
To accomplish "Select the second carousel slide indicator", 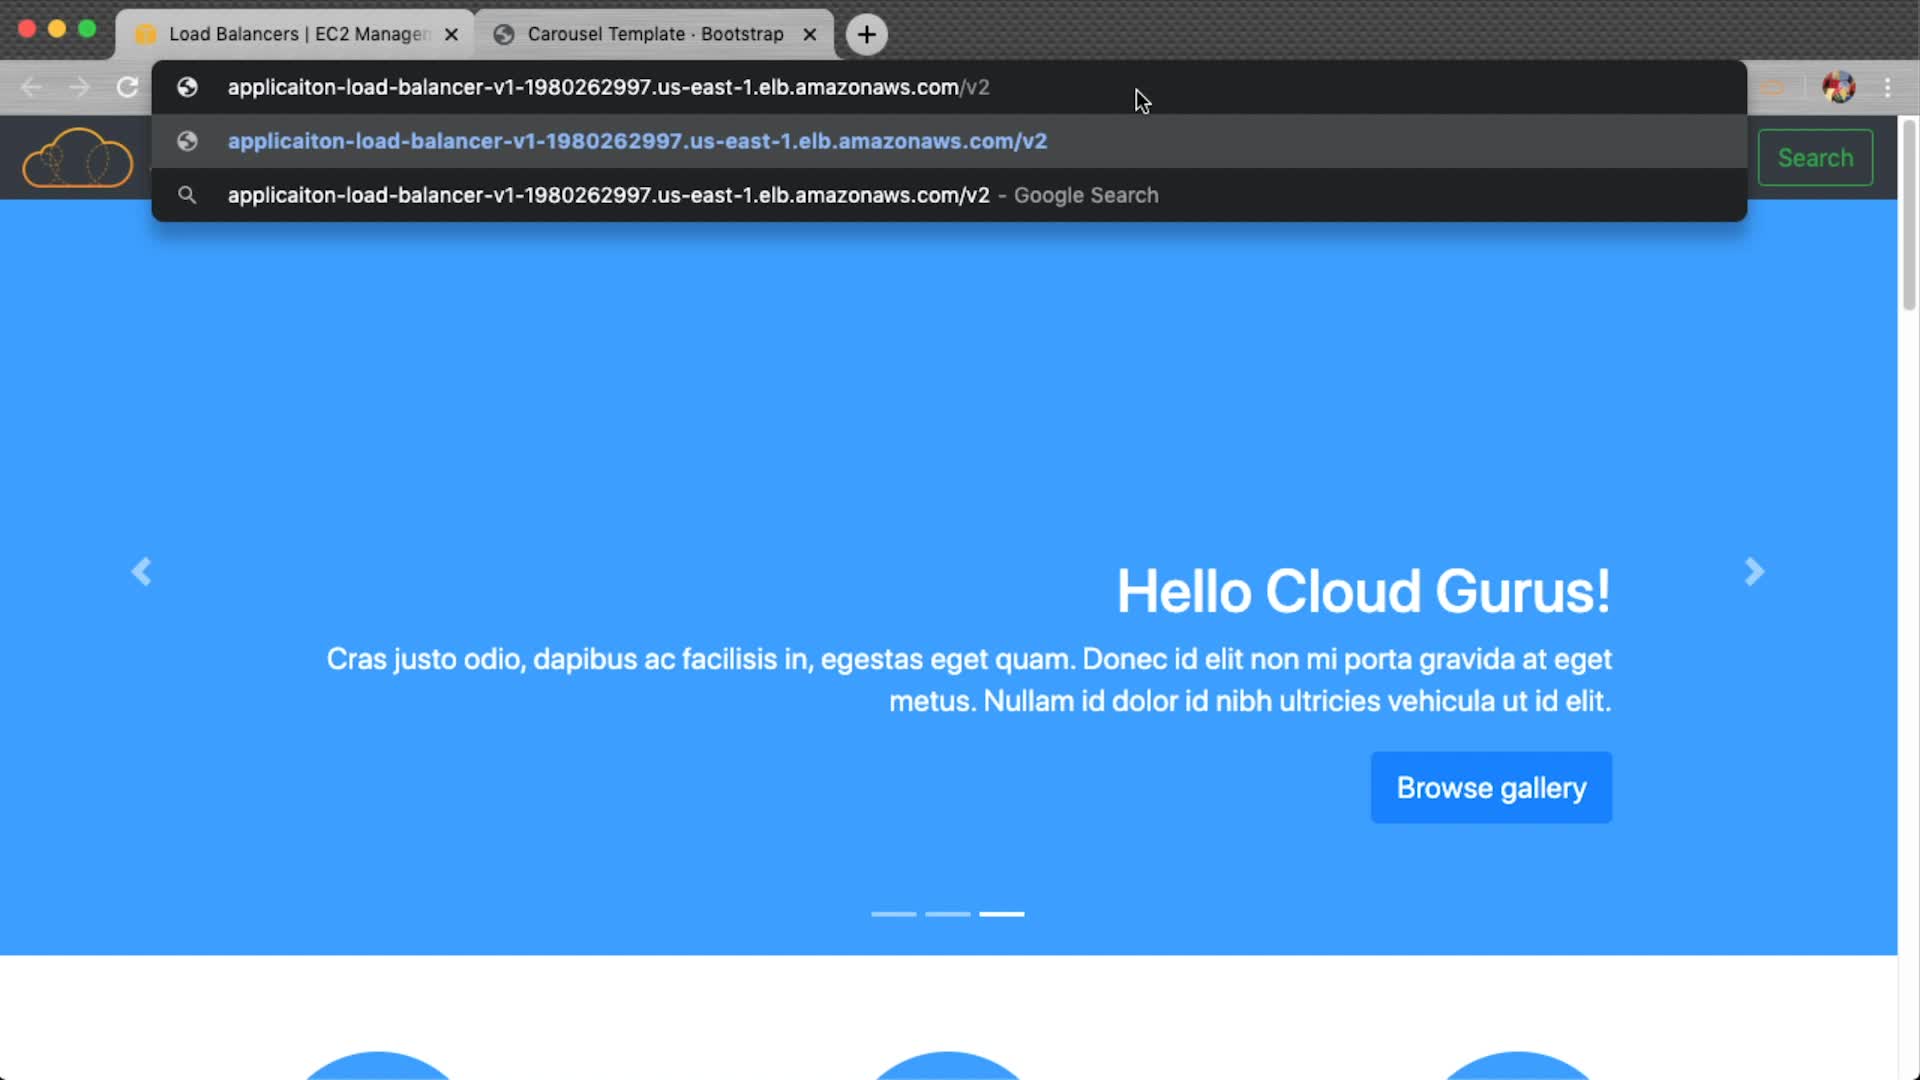I will click(x=947, y=914).
